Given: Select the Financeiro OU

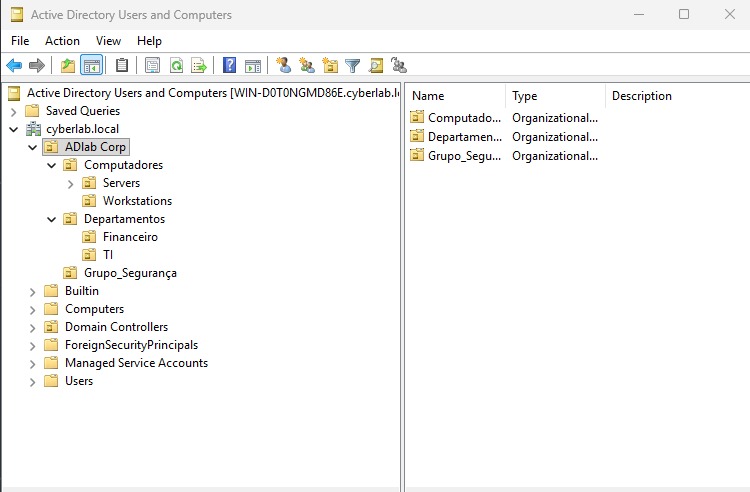Looking at the screenshot, I should (x=130, y=237).
